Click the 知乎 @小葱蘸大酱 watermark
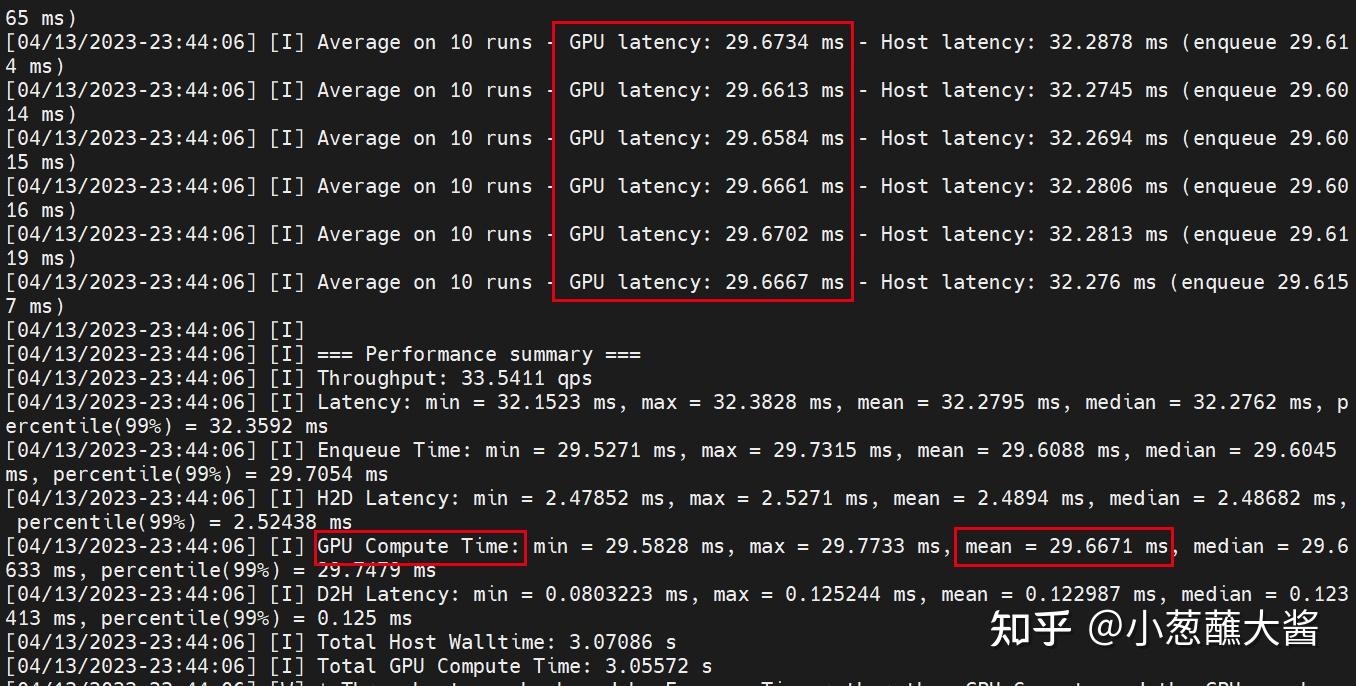1356x686 pixels. click(1154, 628)
